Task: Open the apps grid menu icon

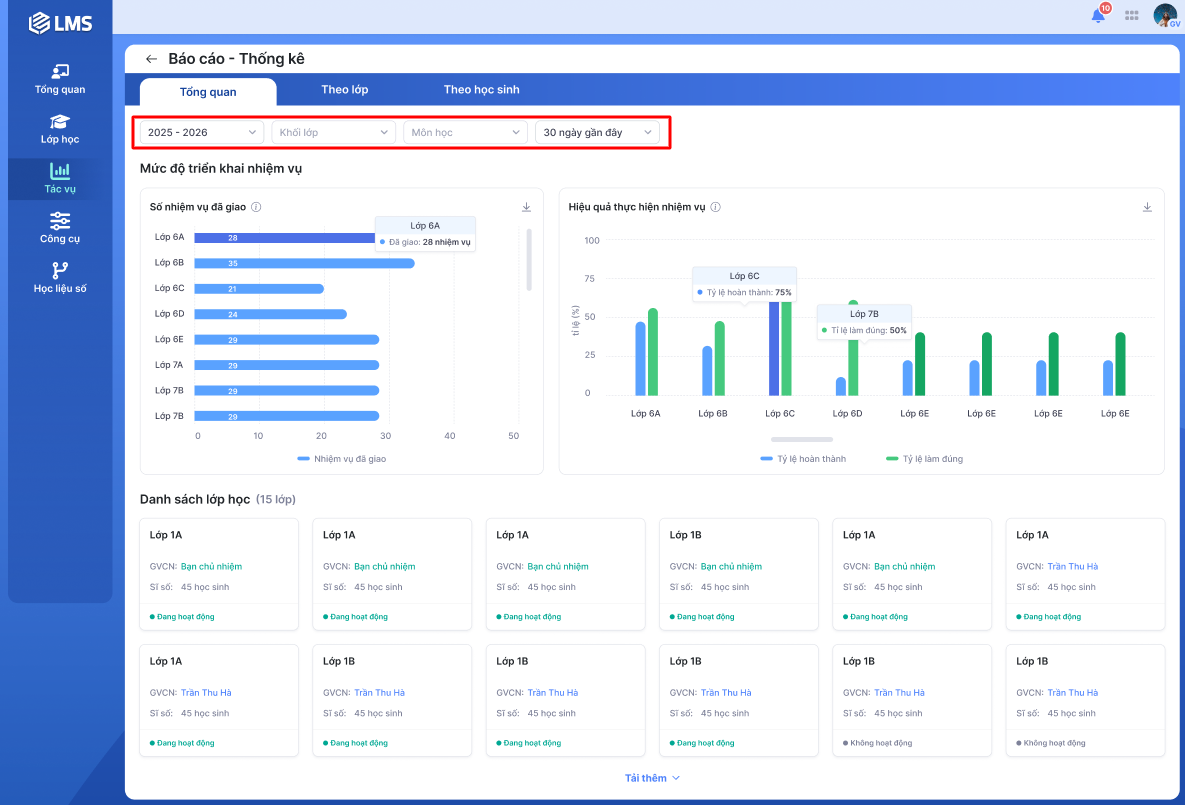Action: point(1132,15)
